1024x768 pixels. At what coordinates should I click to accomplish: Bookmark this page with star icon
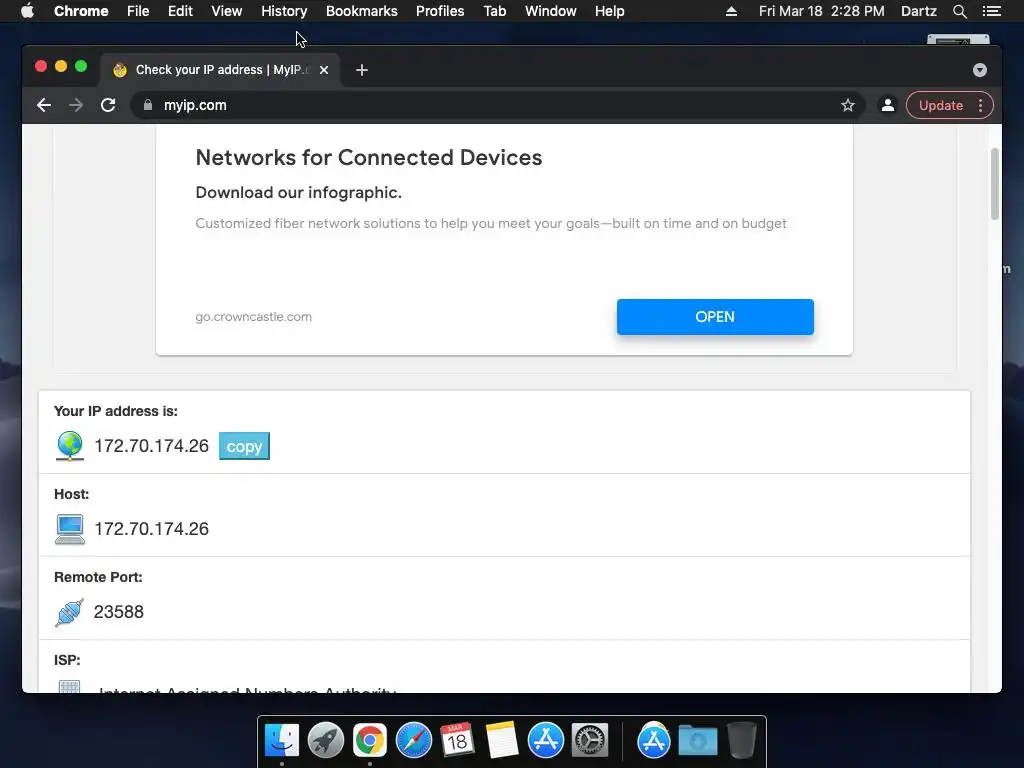pos(848,105)
